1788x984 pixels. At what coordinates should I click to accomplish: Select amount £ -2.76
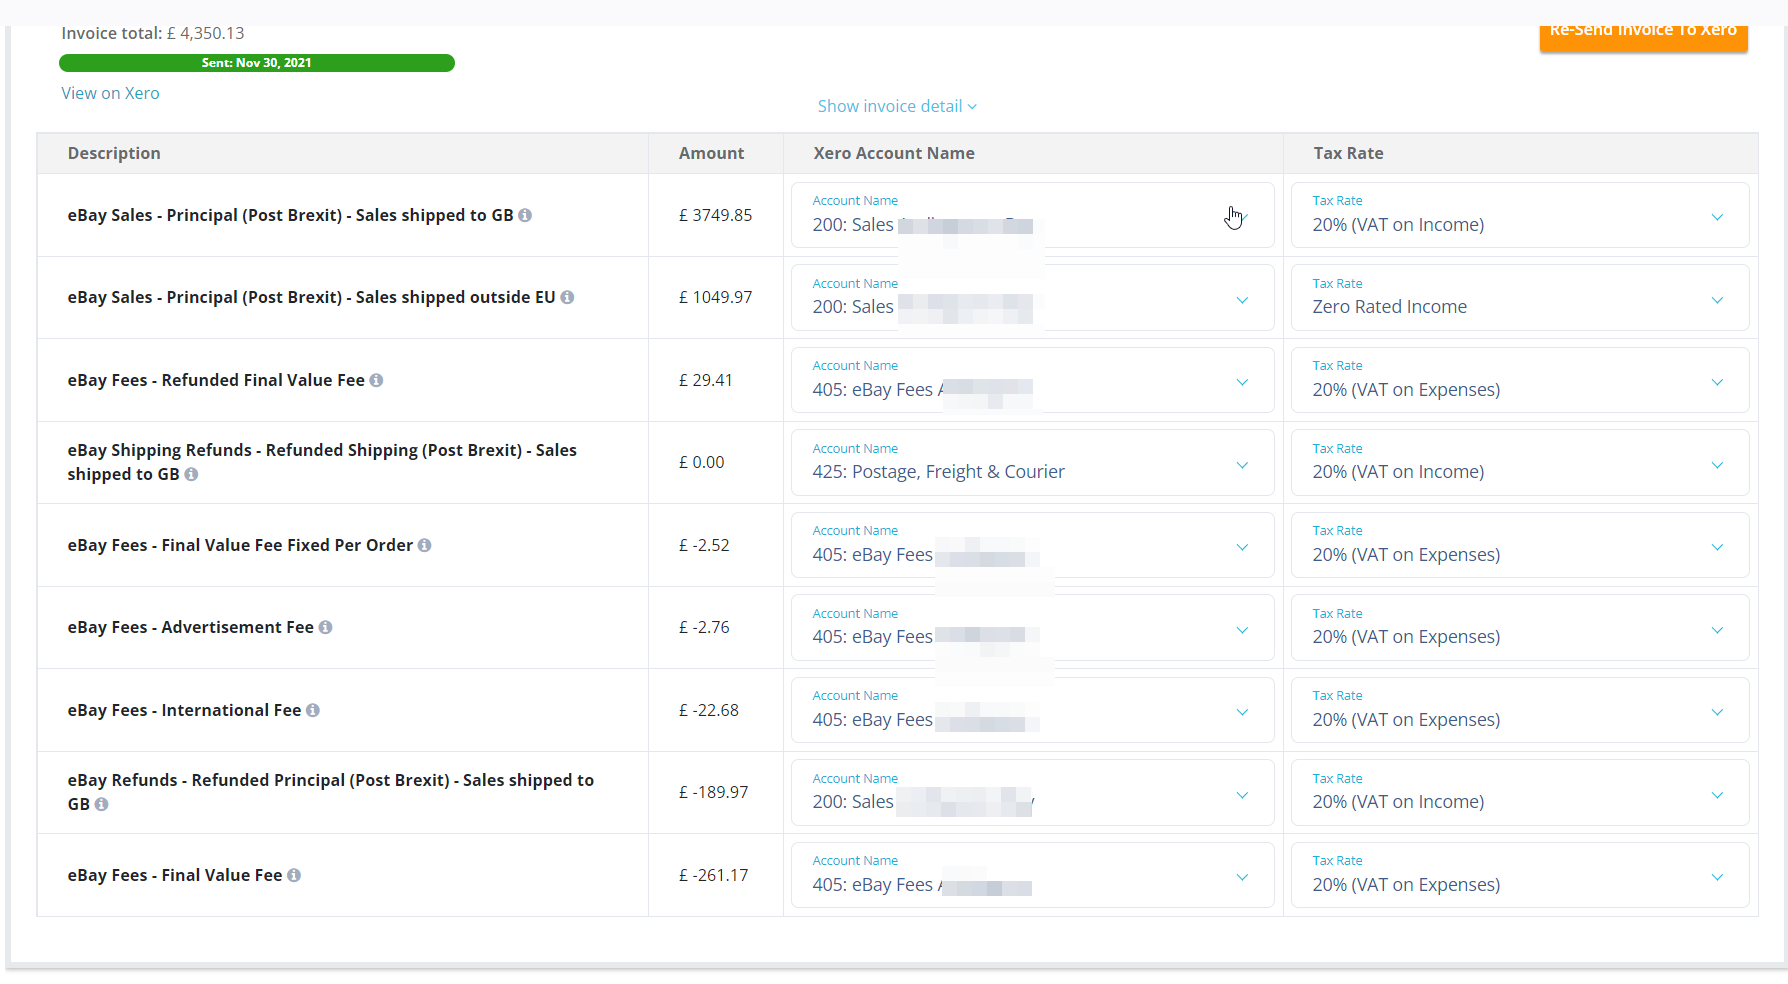coord(704,627)
